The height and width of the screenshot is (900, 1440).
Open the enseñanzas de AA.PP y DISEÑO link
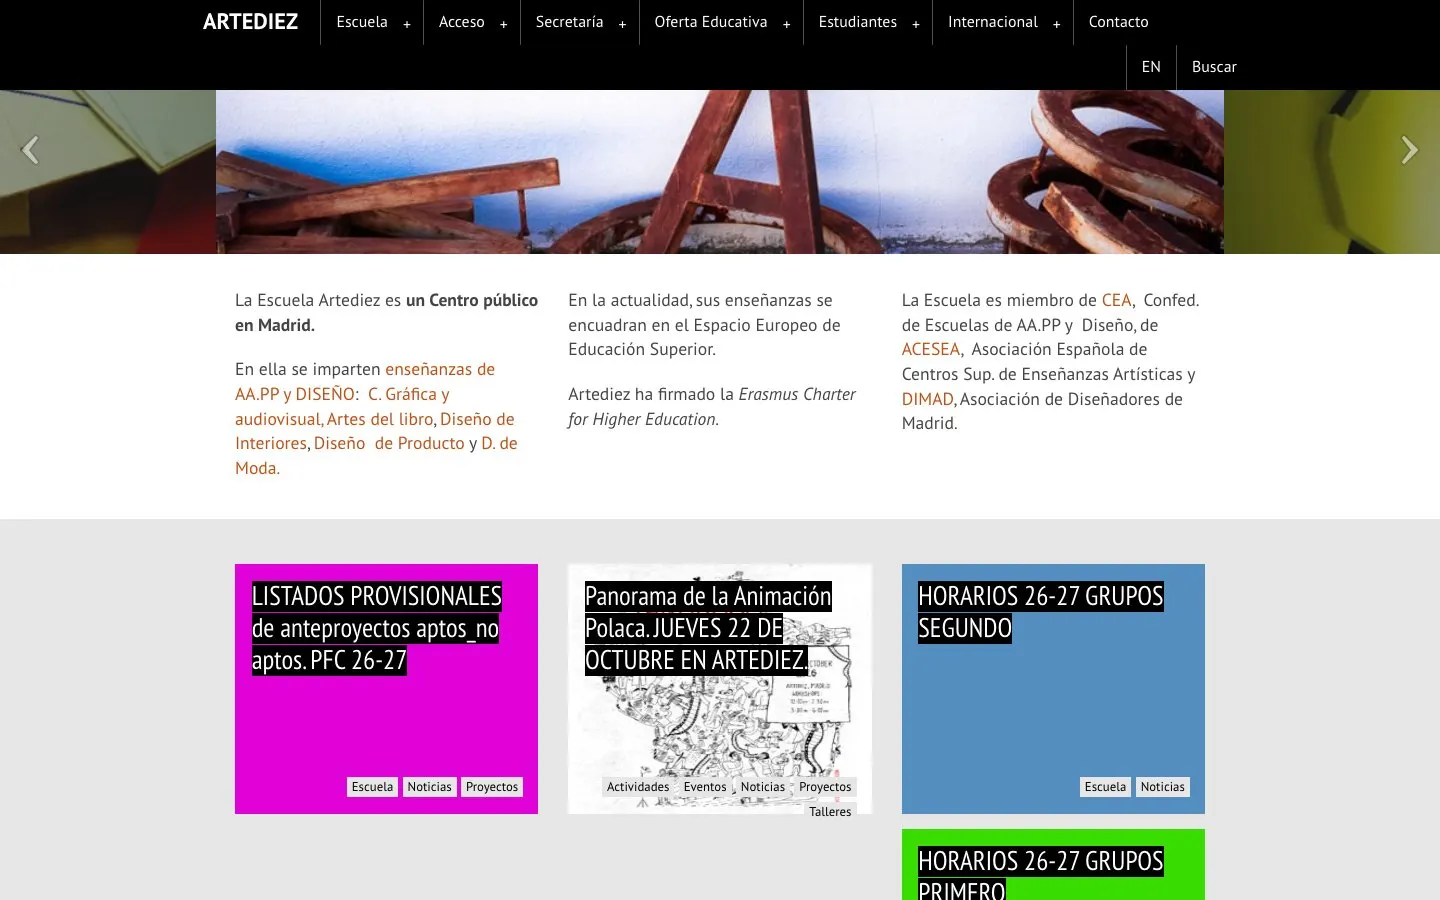[x=440, y=369]
